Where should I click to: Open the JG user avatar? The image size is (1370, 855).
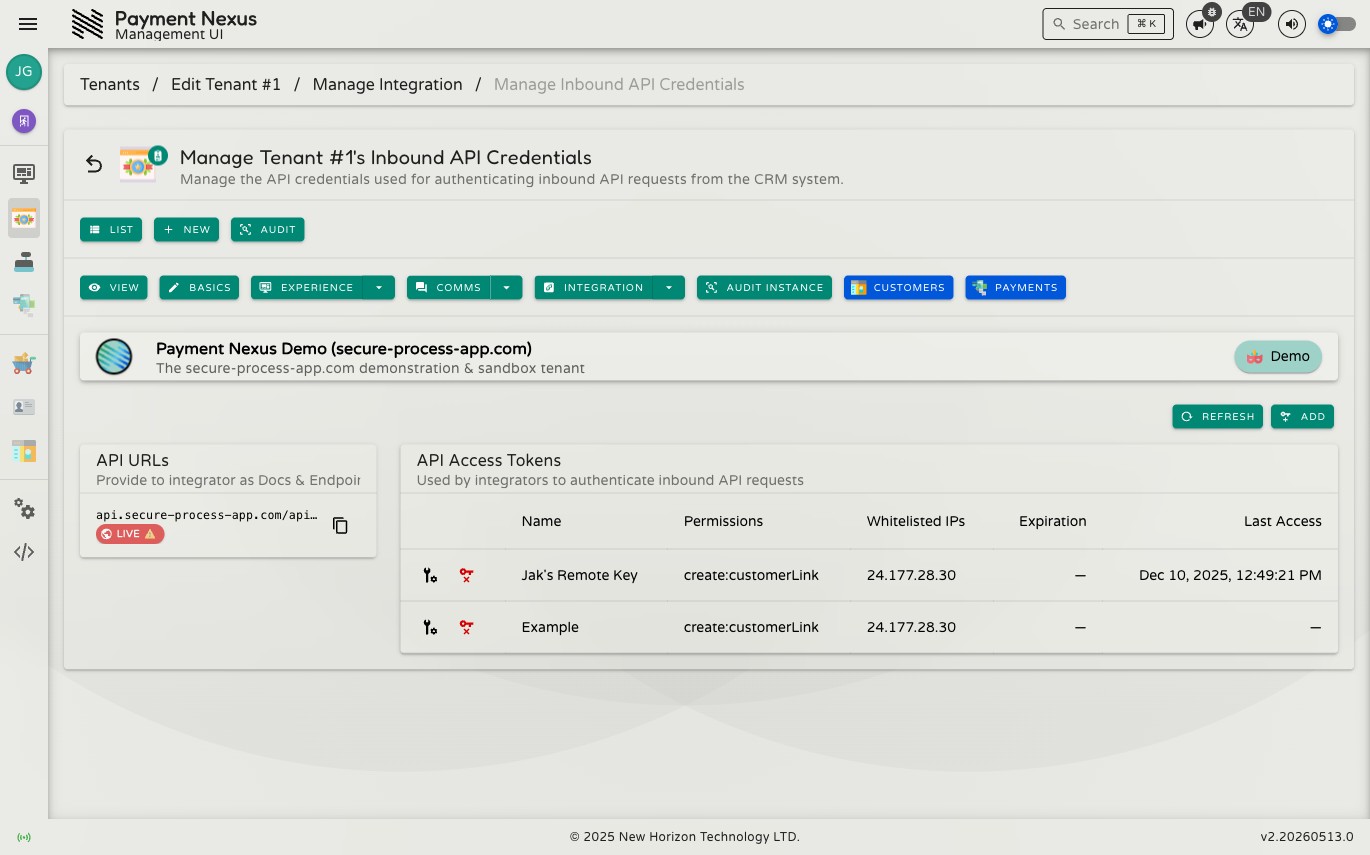point(24,72)
